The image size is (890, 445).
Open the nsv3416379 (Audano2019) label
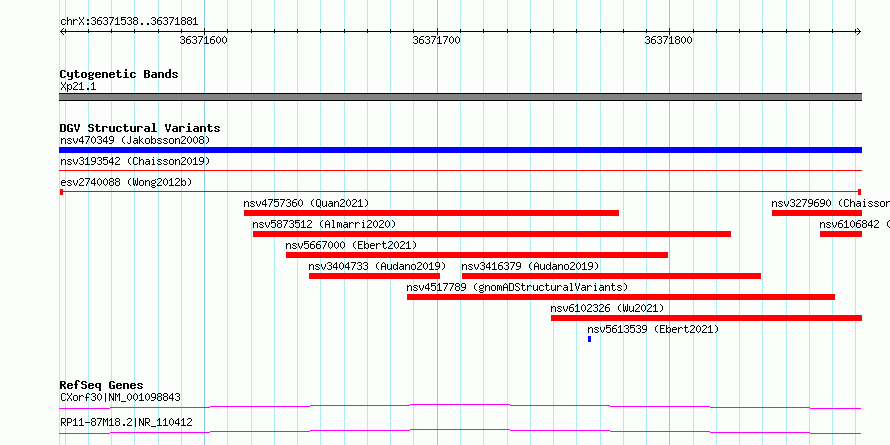pyautogui.click(x=531, y=266)
